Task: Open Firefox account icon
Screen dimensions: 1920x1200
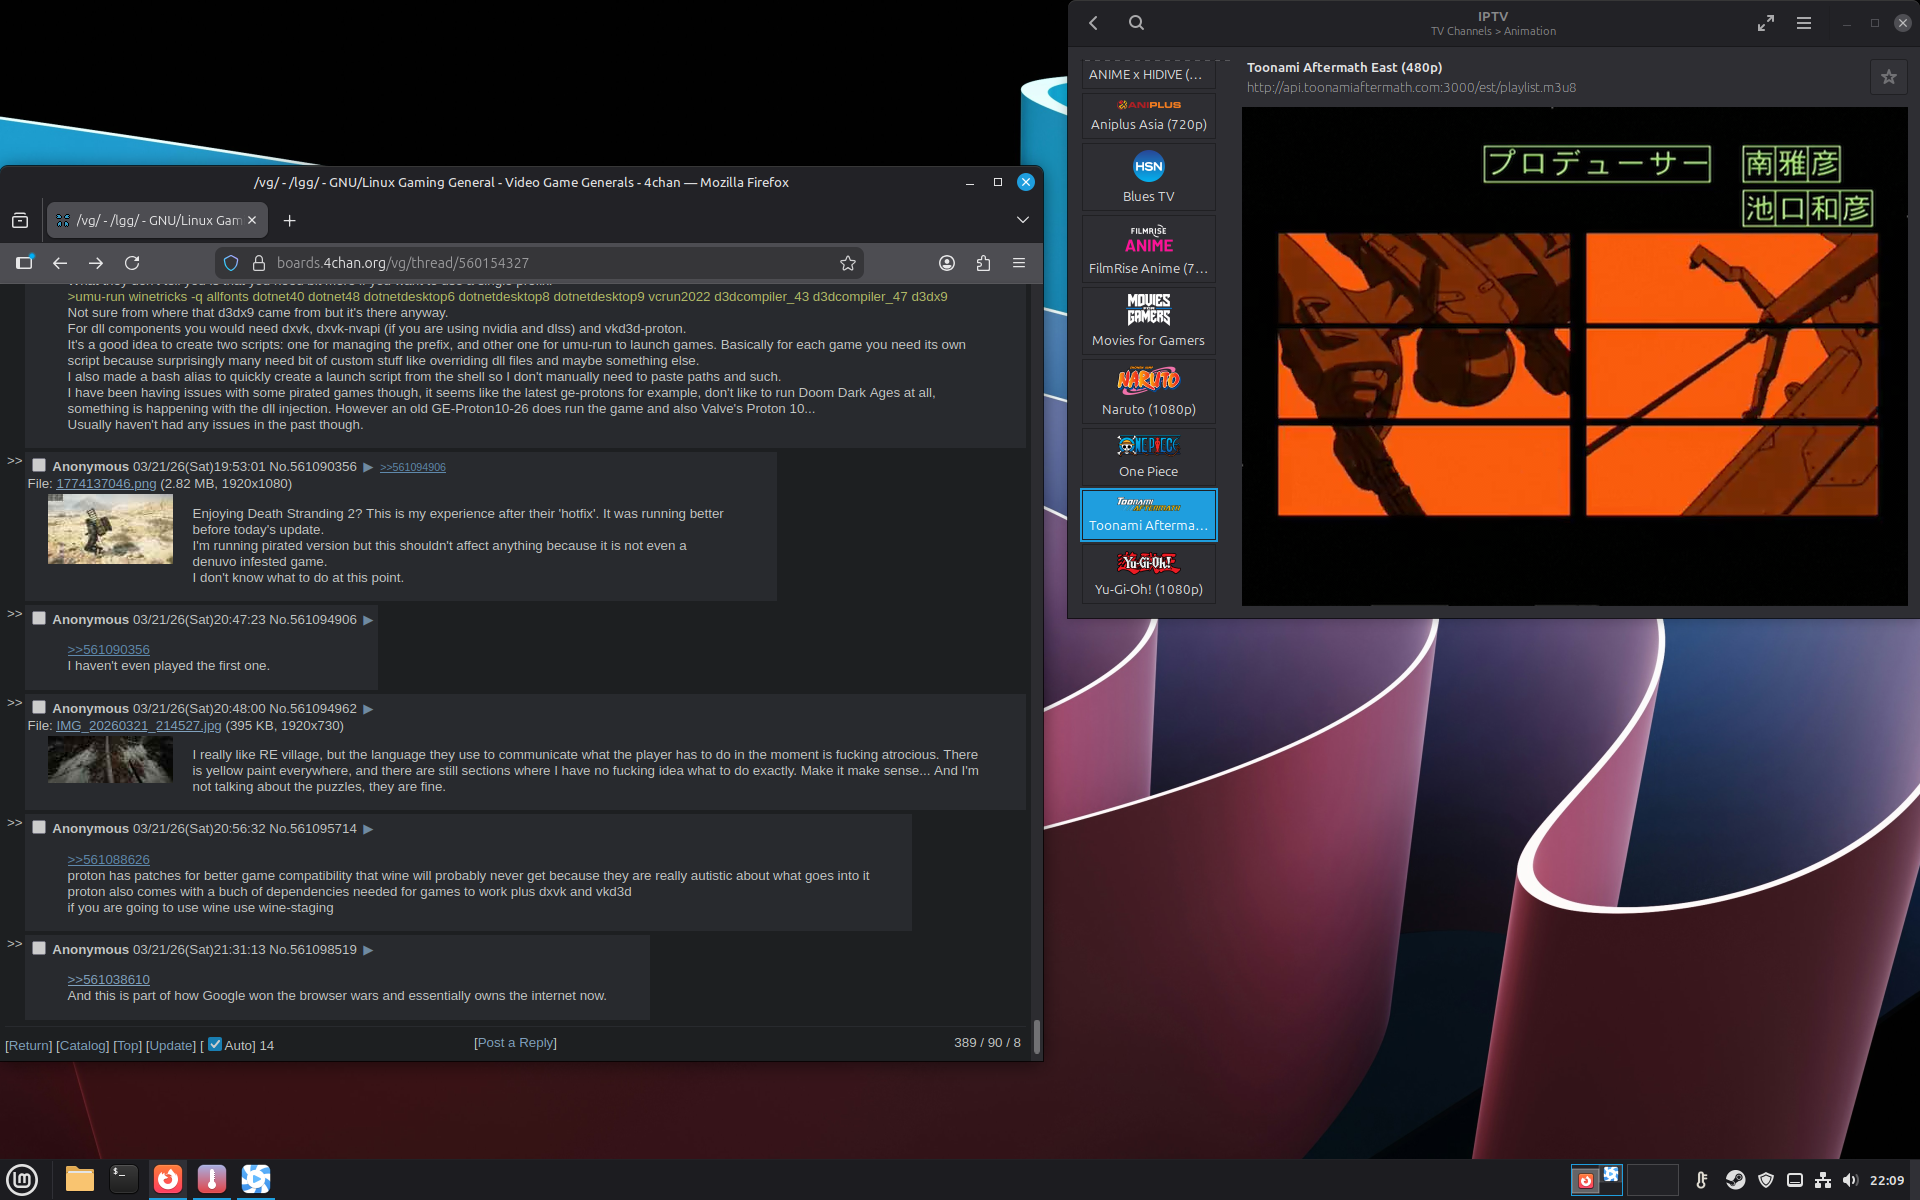Action: (946, 263)
